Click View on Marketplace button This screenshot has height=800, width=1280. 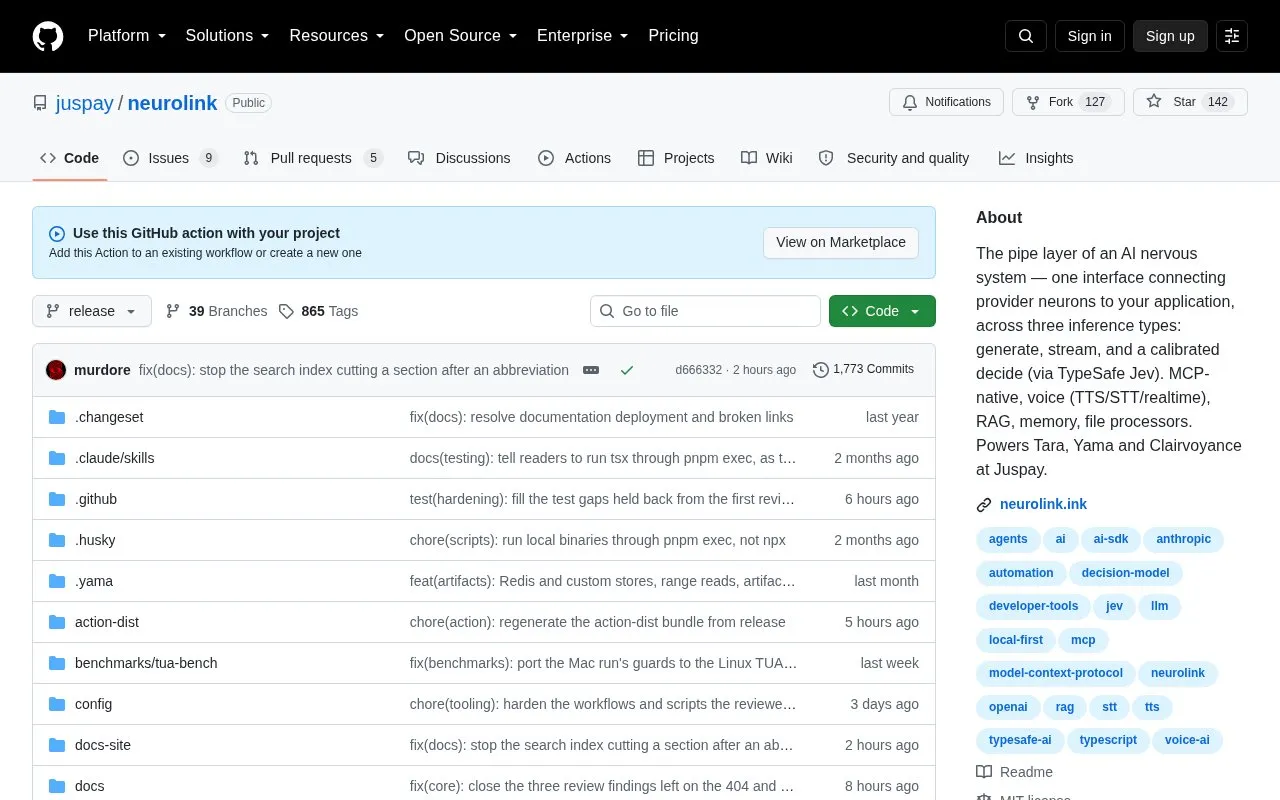[841, 242]
